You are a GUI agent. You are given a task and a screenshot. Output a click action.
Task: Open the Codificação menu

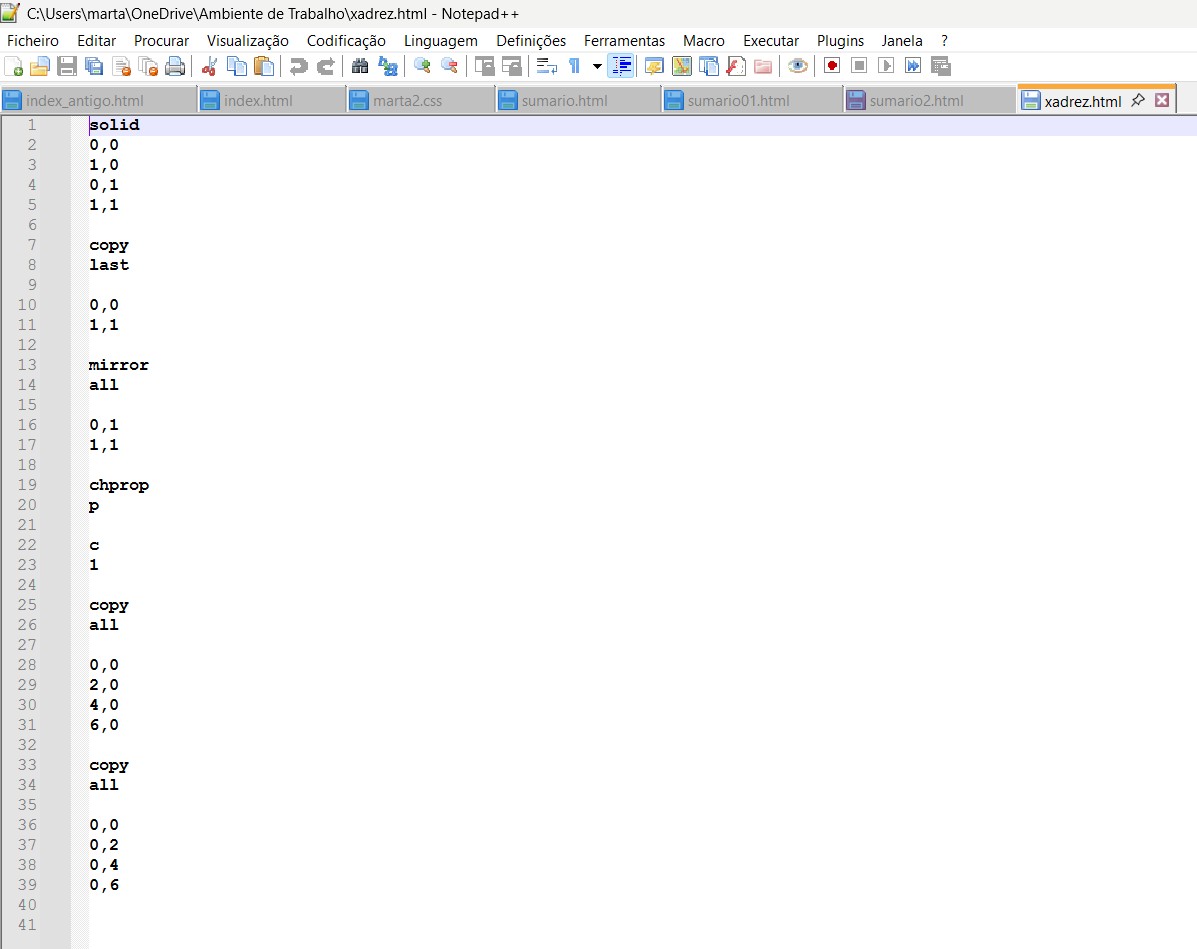(x=346, y=40)
